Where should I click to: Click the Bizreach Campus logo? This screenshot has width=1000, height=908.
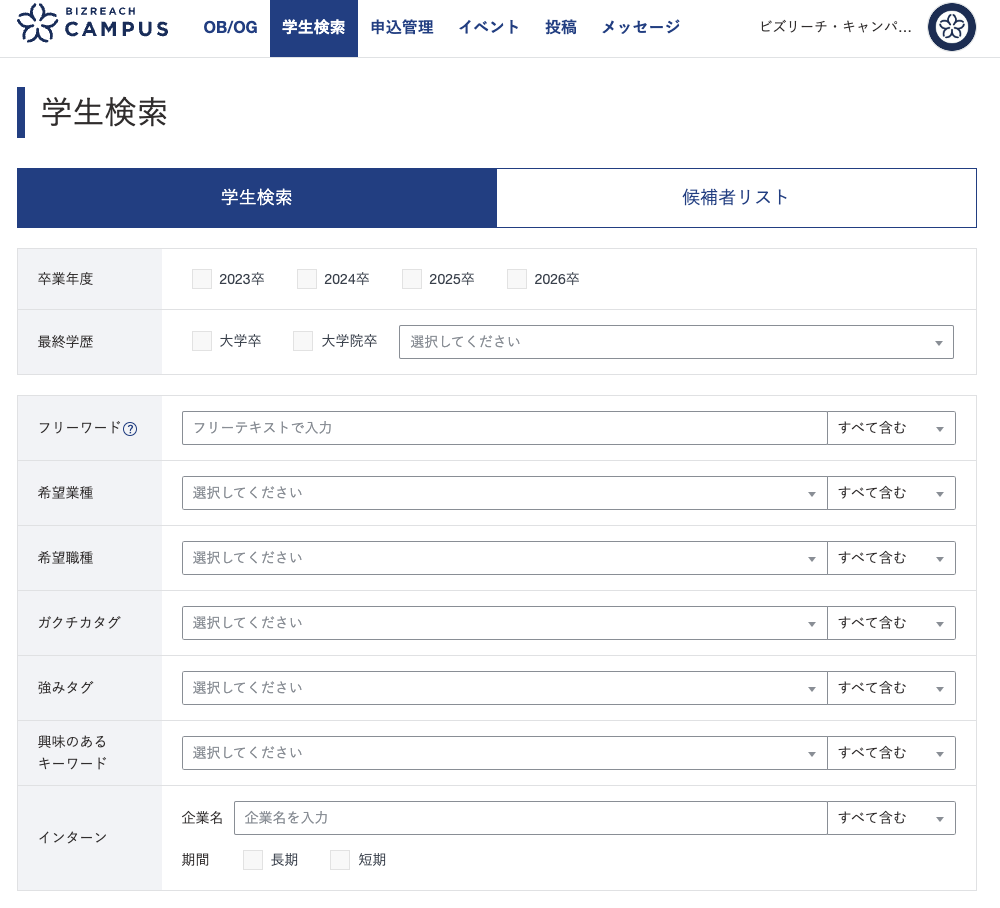pos(93,23)
